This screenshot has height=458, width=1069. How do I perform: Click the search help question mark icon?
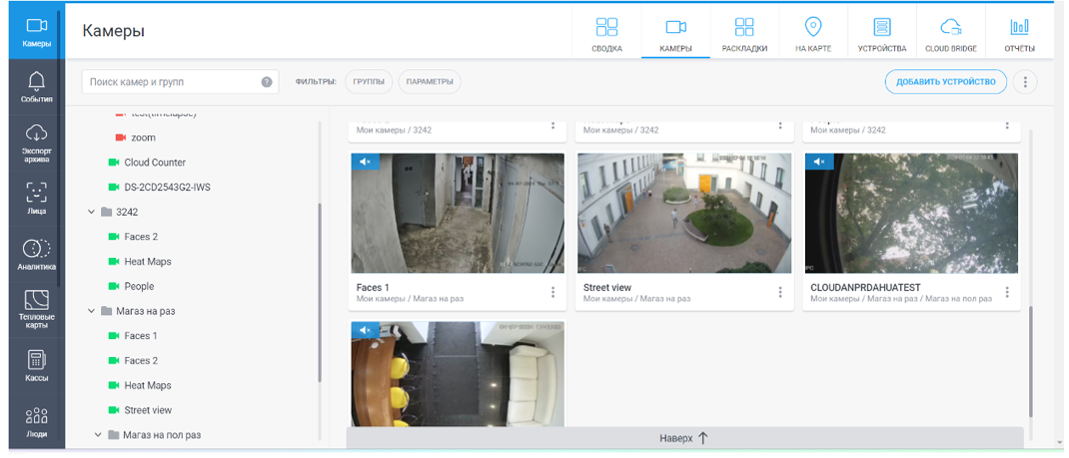267,82
